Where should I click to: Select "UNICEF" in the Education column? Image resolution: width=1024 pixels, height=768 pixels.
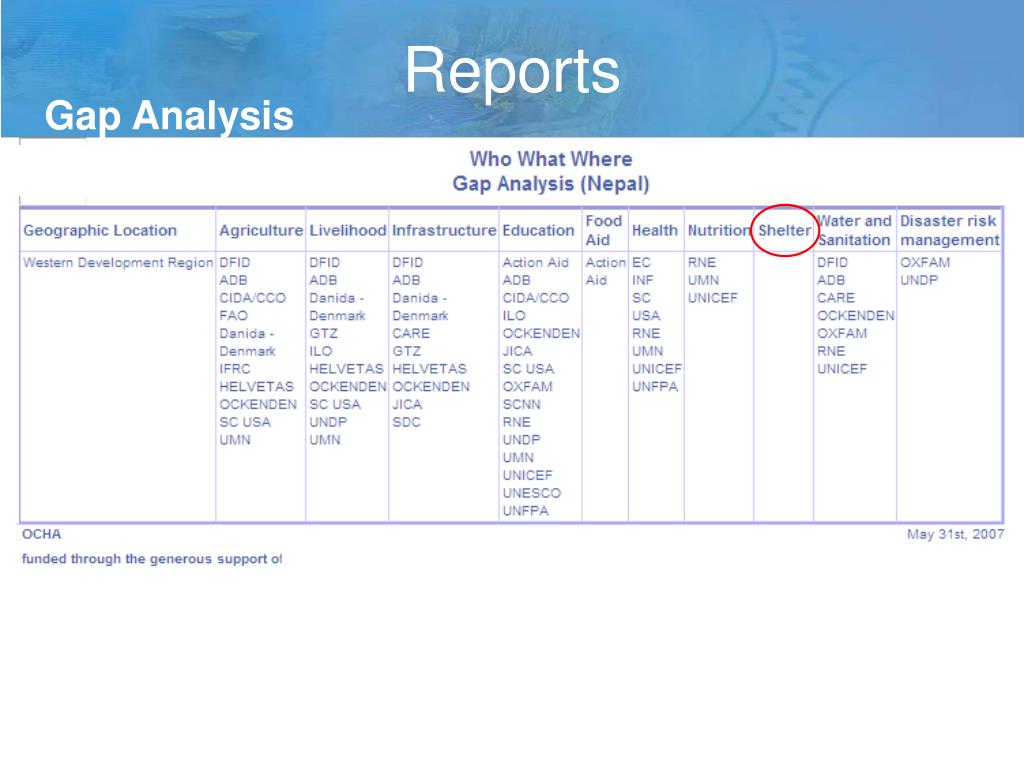(527, 475)
